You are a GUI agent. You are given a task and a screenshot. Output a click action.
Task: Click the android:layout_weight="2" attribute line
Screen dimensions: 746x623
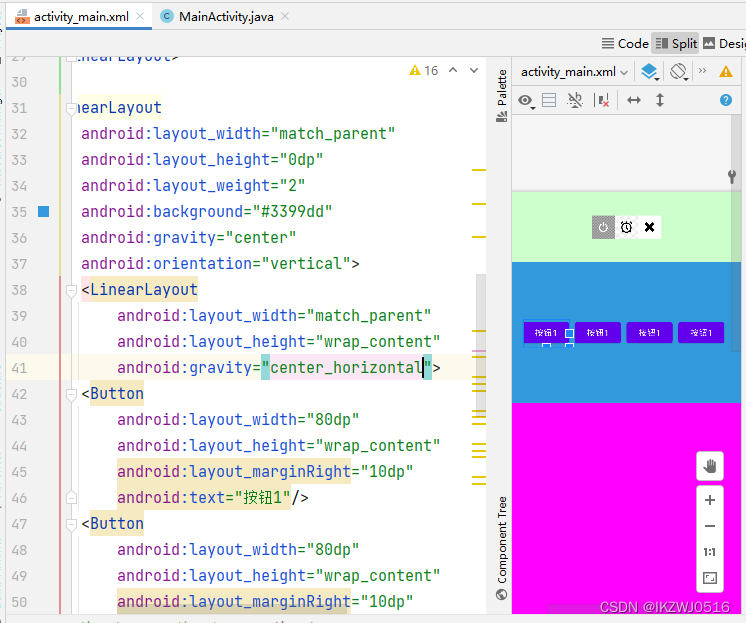(193, 186)
